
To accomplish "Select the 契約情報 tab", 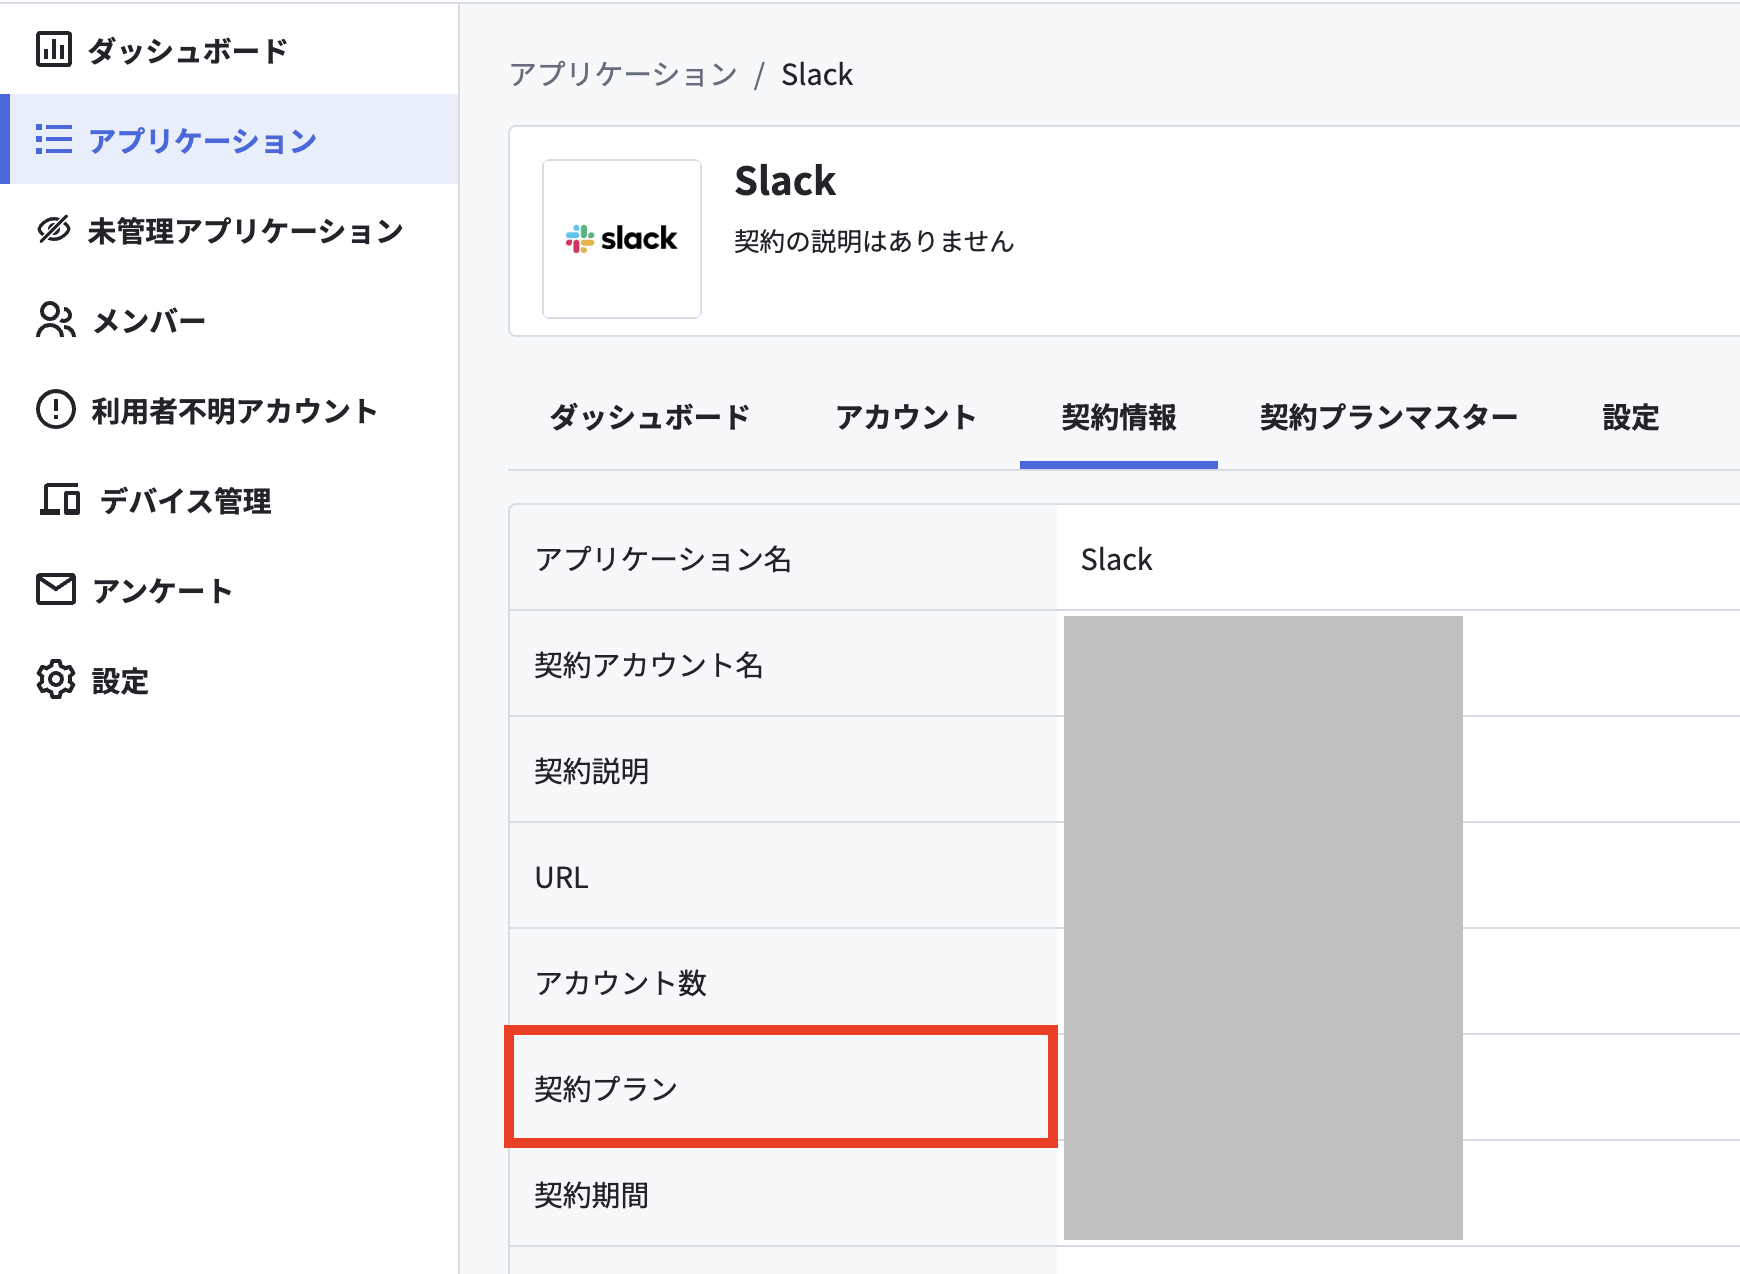I will pos(1119,417).
